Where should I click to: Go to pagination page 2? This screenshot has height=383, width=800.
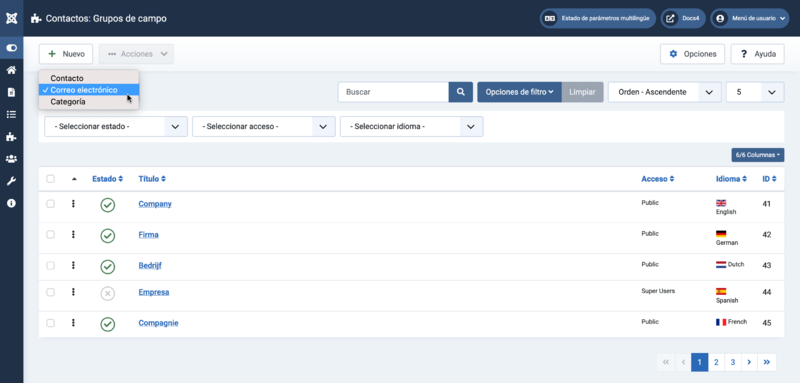coord(716,362)
